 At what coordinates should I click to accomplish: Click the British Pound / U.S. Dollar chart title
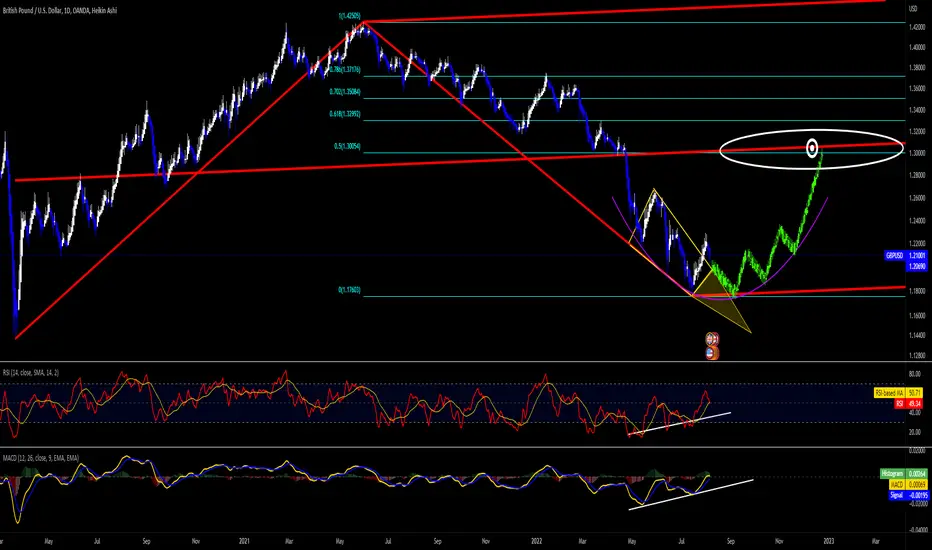click(x=60, y=11)
